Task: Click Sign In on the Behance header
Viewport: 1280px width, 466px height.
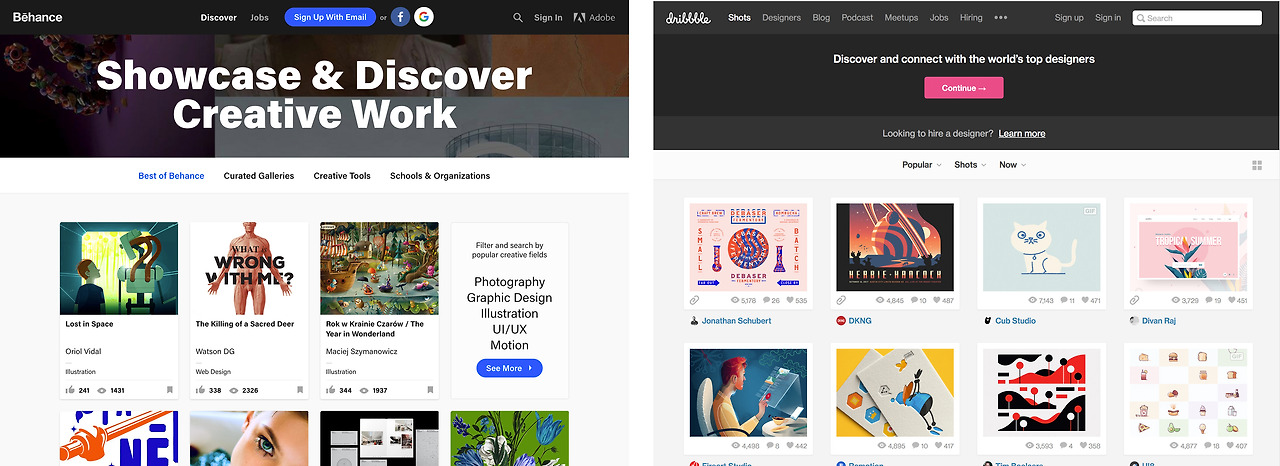Action: [x=548, y=17]
